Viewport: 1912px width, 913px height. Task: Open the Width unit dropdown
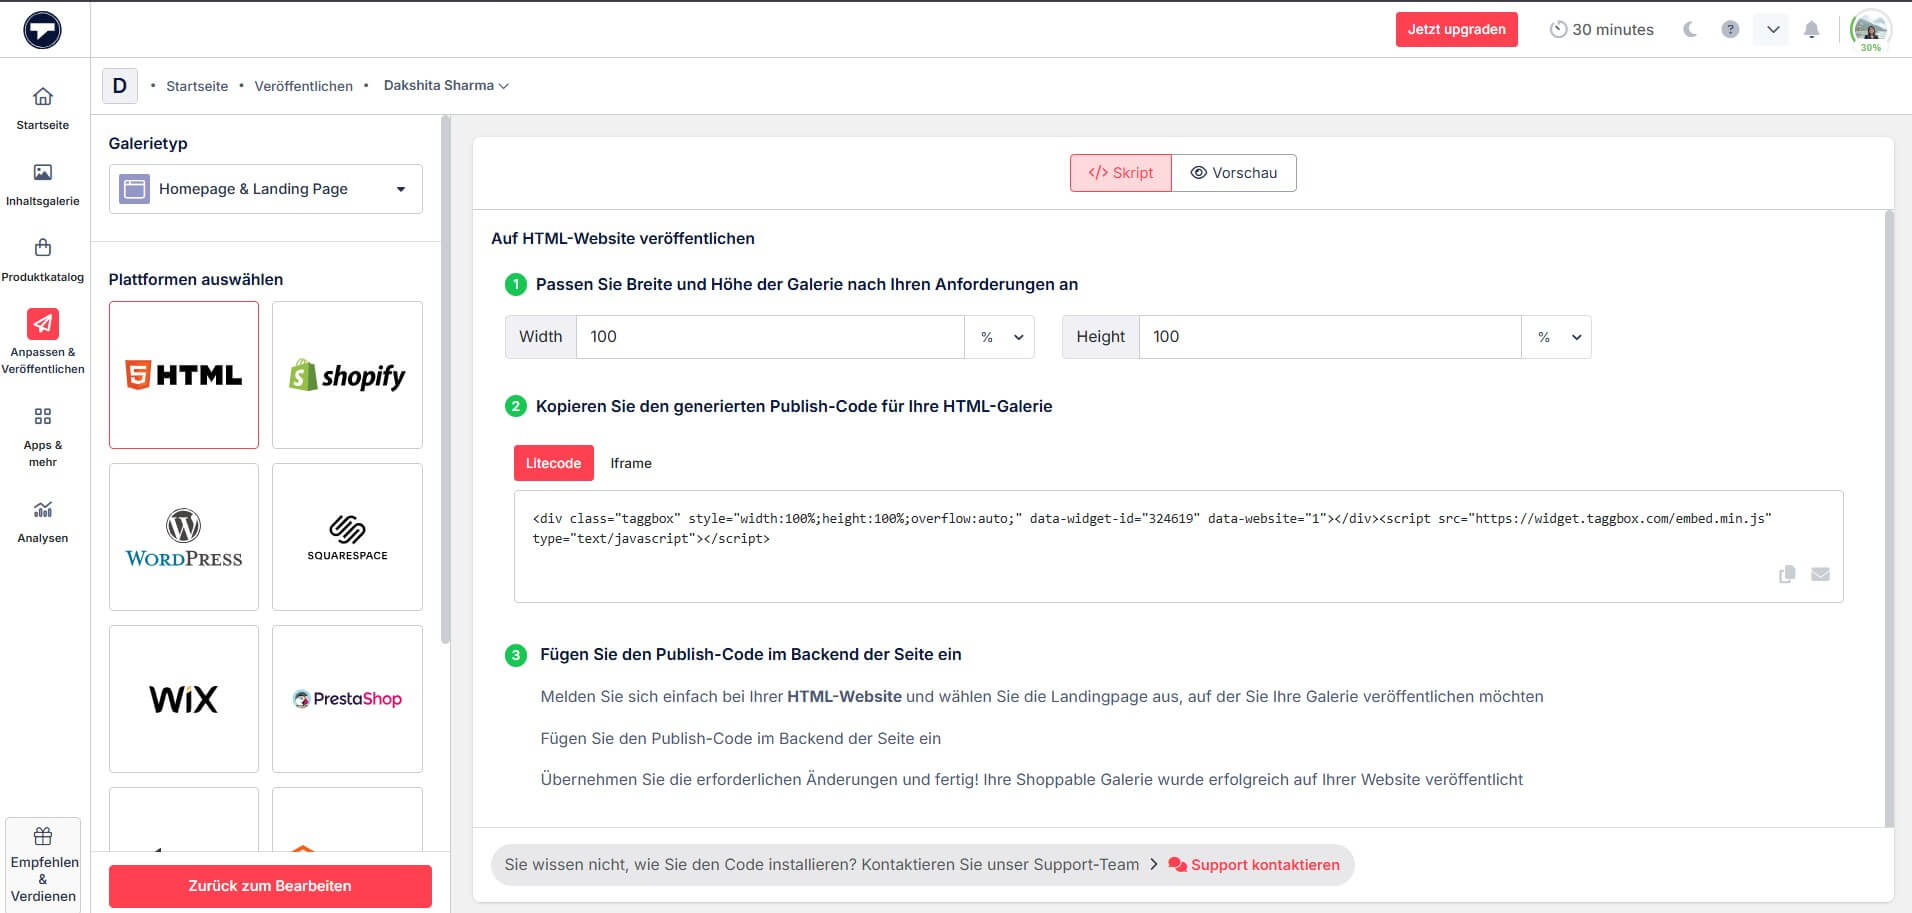click(x=1000, y=337)
